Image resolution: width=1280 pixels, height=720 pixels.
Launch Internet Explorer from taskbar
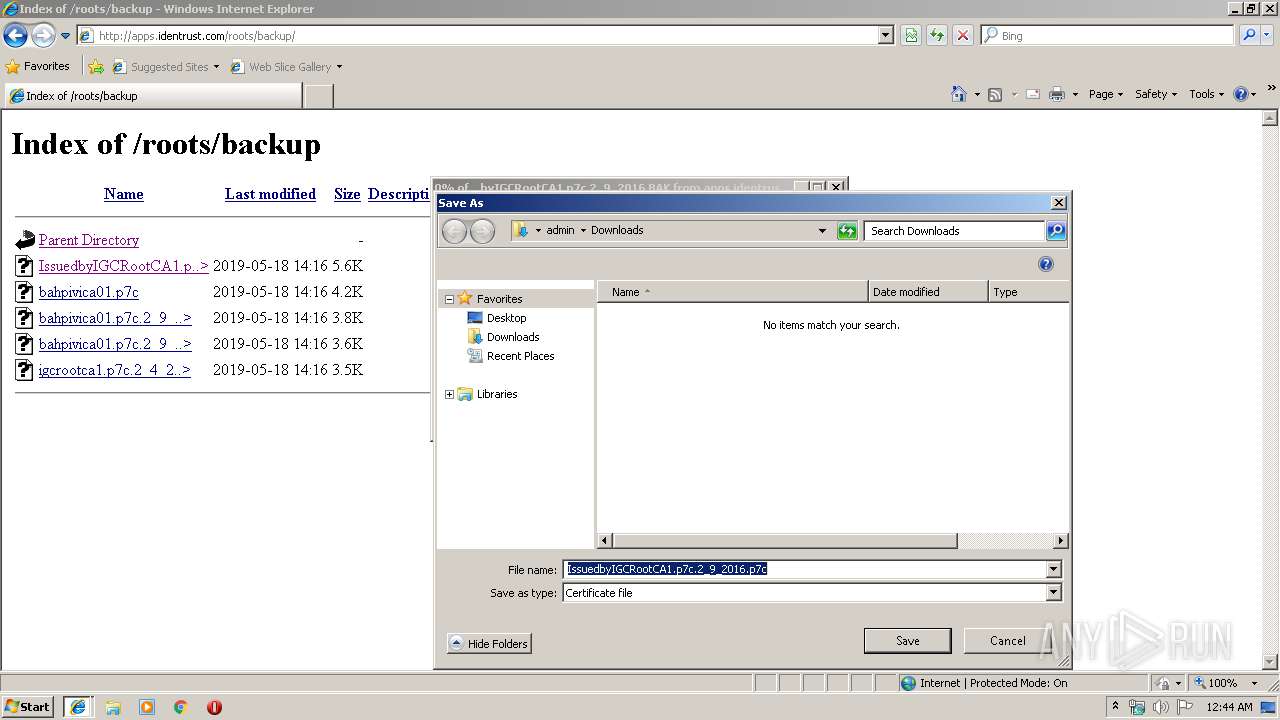[78, 707]
